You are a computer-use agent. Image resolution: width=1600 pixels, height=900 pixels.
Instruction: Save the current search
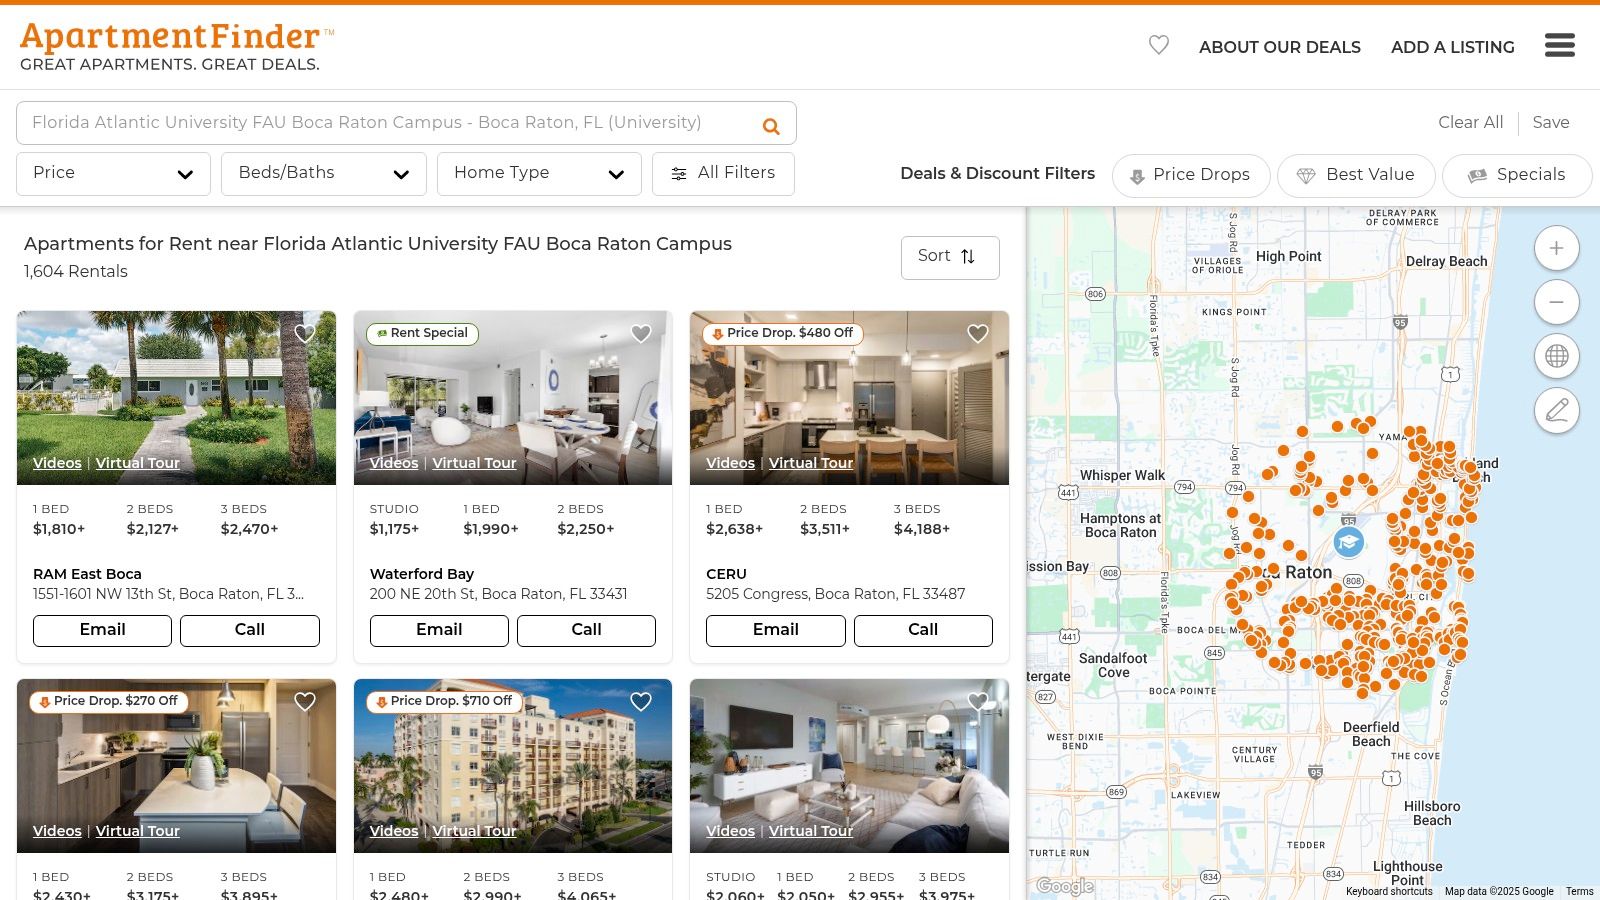[x=1551, y=122]
